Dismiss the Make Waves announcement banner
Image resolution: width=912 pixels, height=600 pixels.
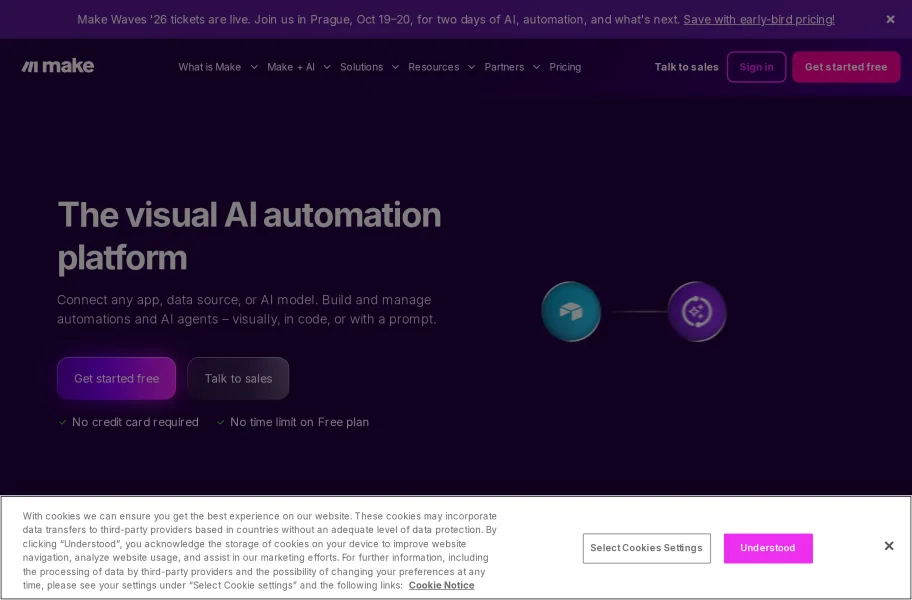click(890, 19)
